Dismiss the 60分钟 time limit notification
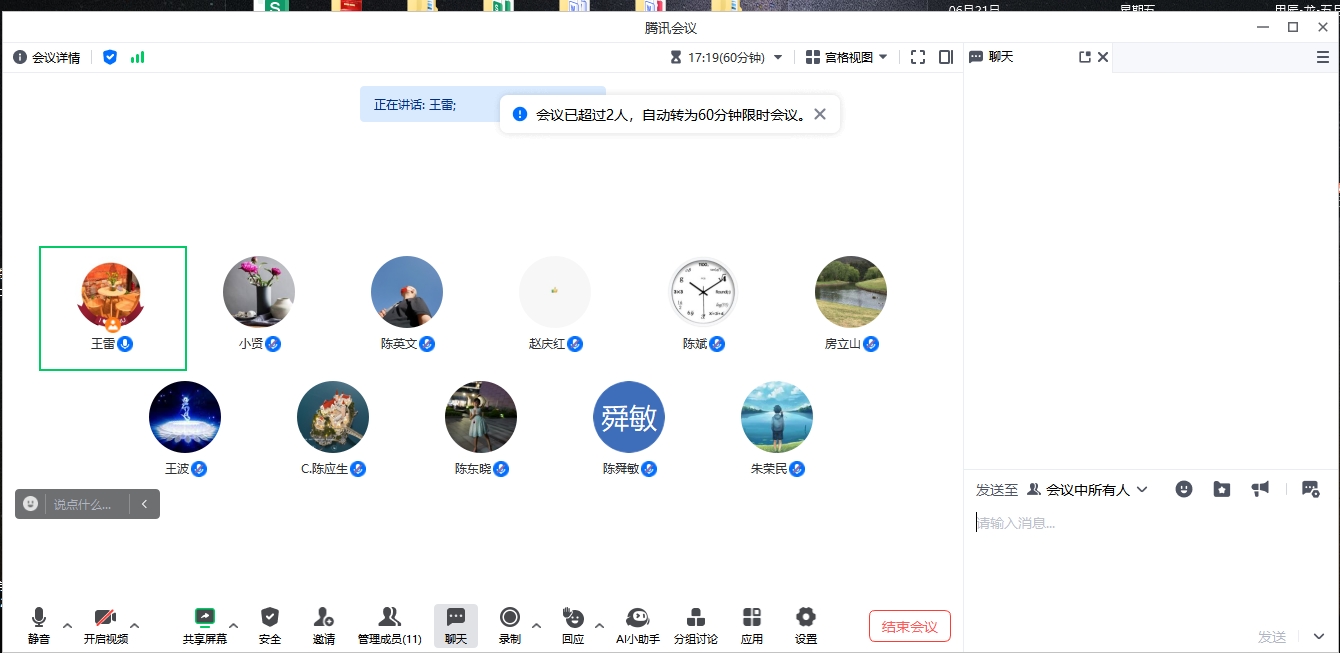 point(820,114)
